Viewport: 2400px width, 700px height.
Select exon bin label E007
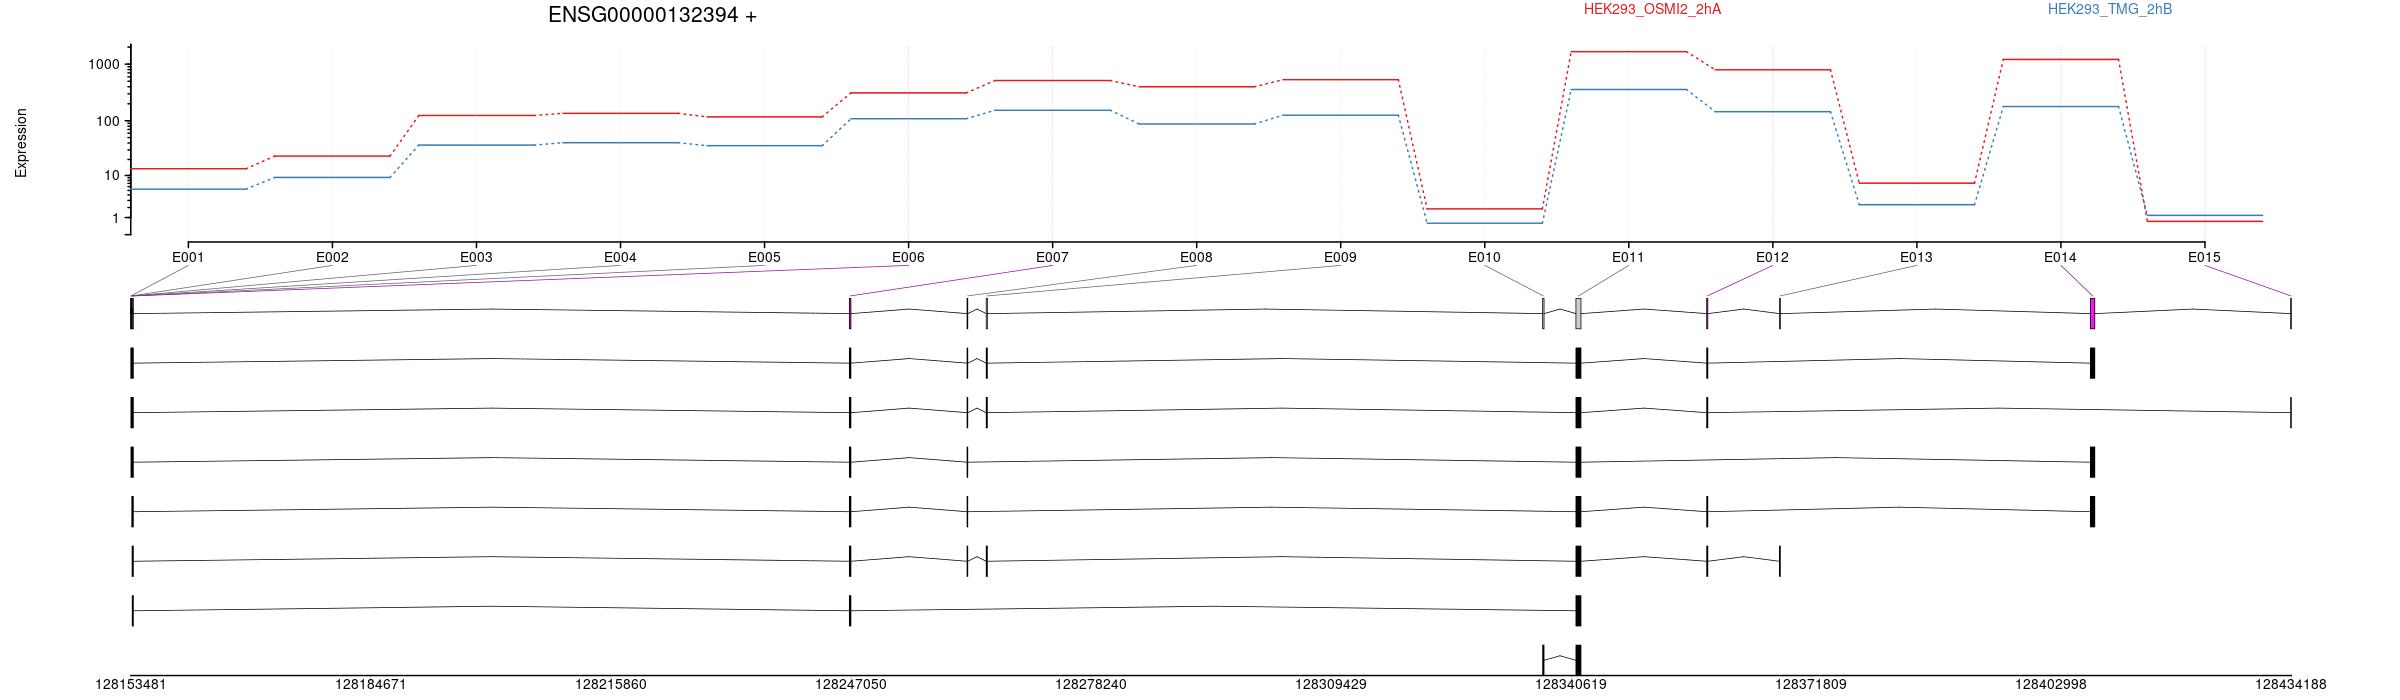pos(1052,257)
